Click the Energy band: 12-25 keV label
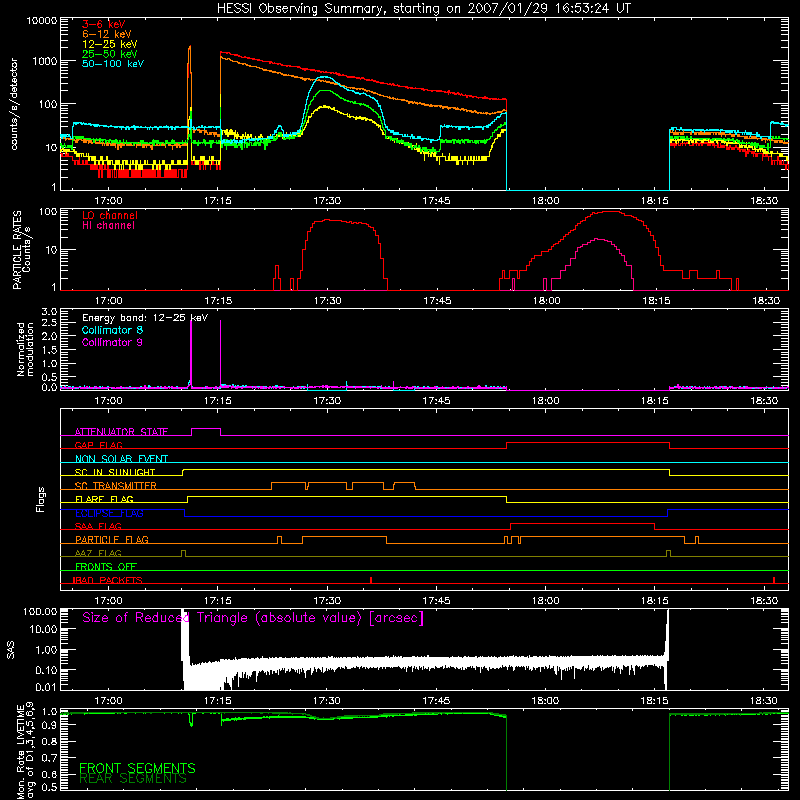Screen dimensions: 800x800 pyautogui.click(x=145, y=318)
